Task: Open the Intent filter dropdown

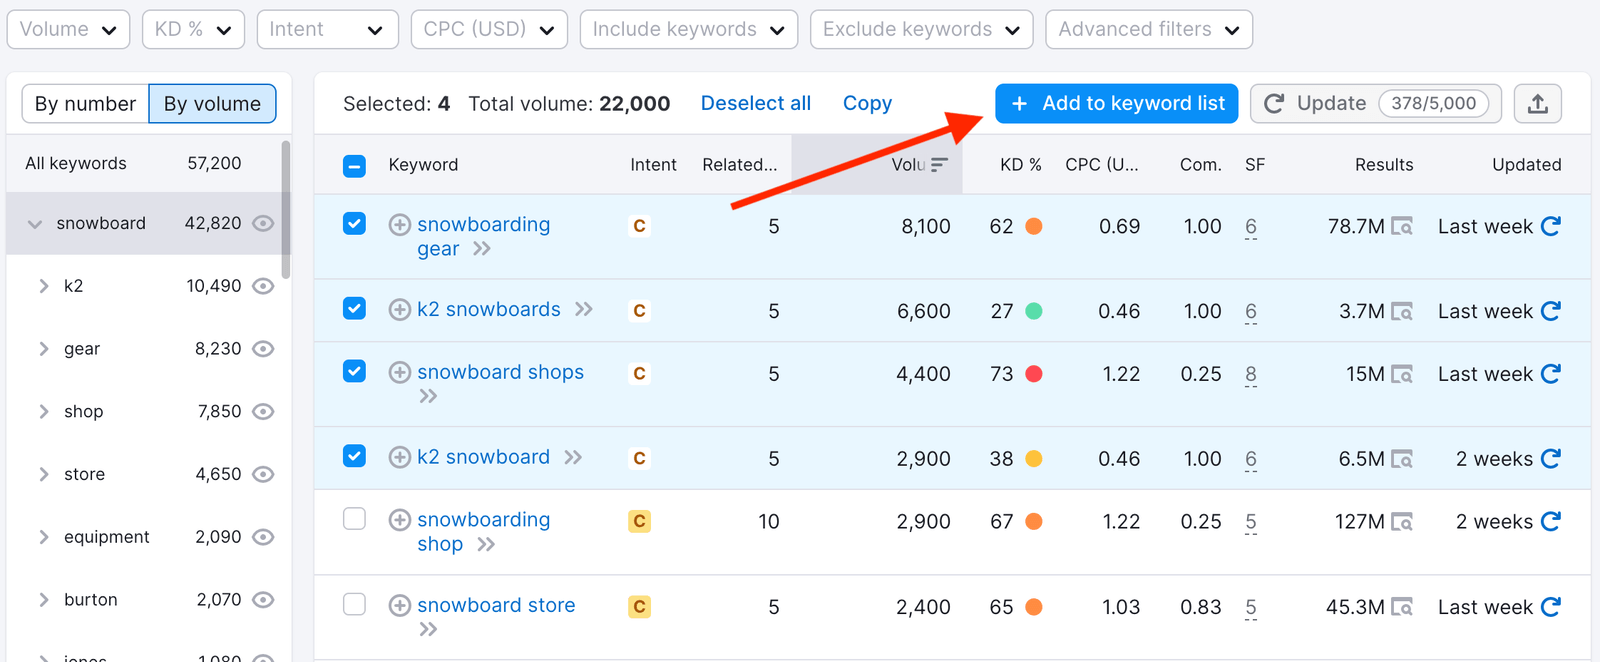Action: click(327, 29)
